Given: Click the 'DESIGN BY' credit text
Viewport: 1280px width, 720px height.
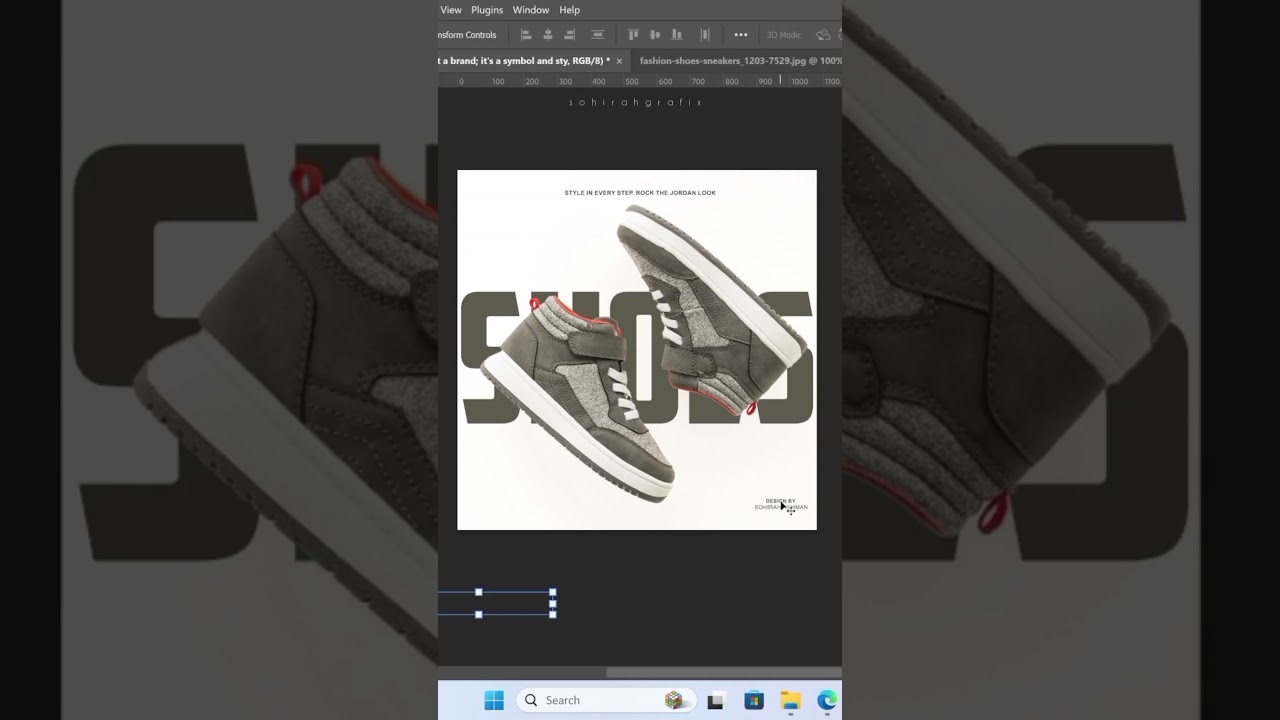Looking at the screenshot, I should coord(780,501).
